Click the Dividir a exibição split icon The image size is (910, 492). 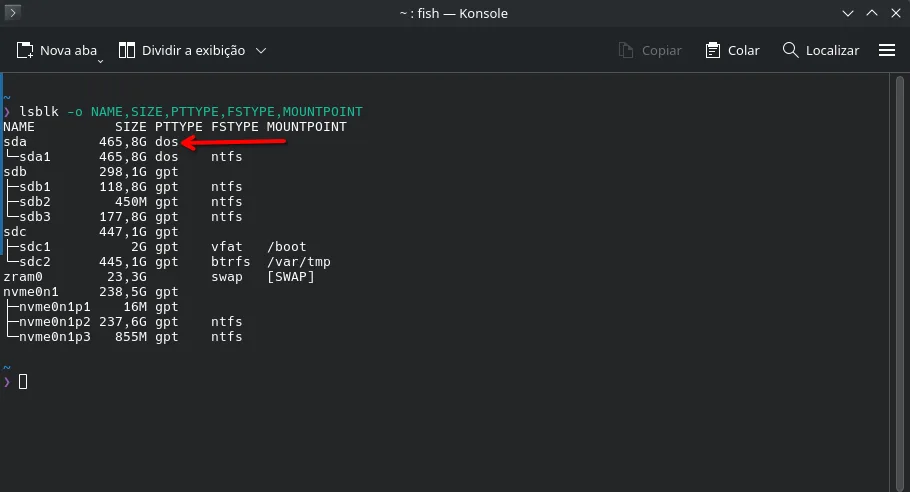127,50
